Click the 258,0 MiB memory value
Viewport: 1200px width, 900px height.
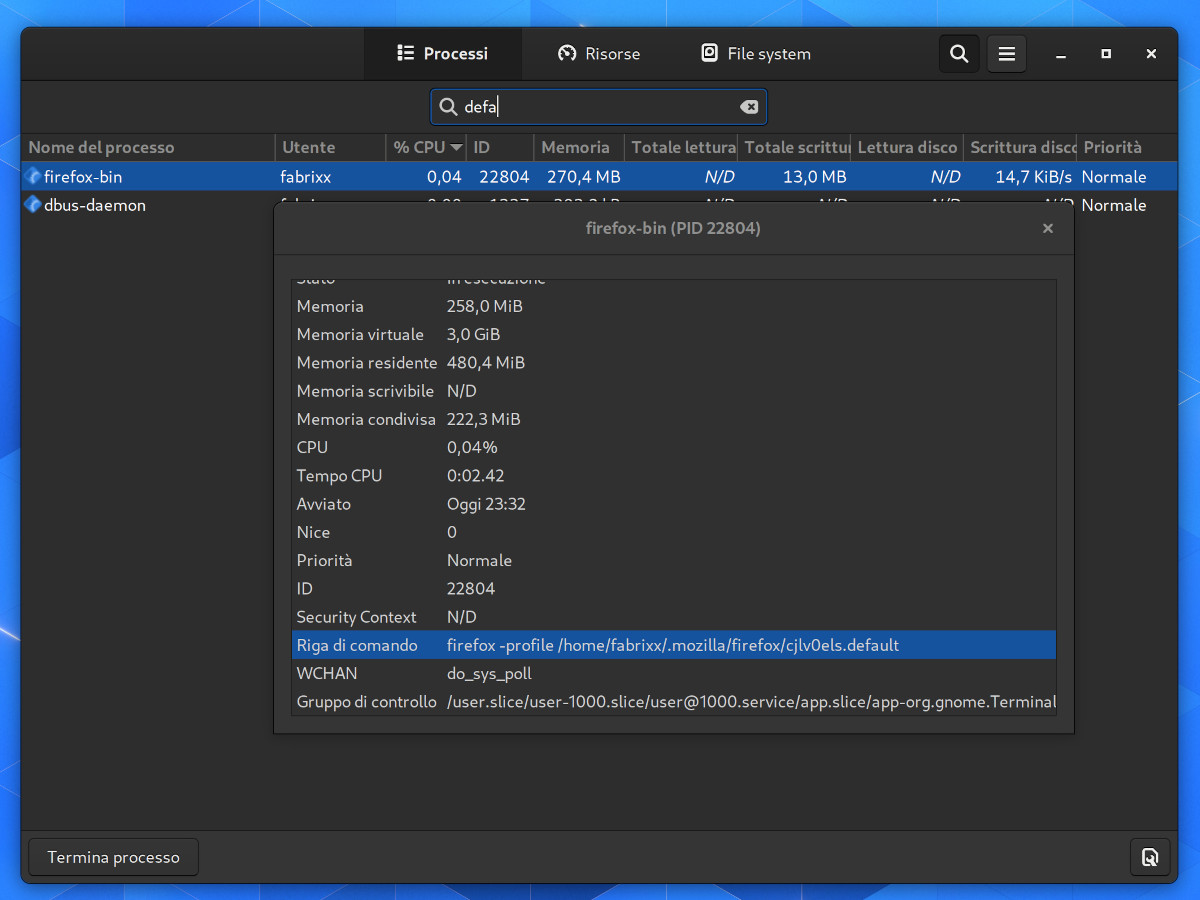click(x=485, y=306)
